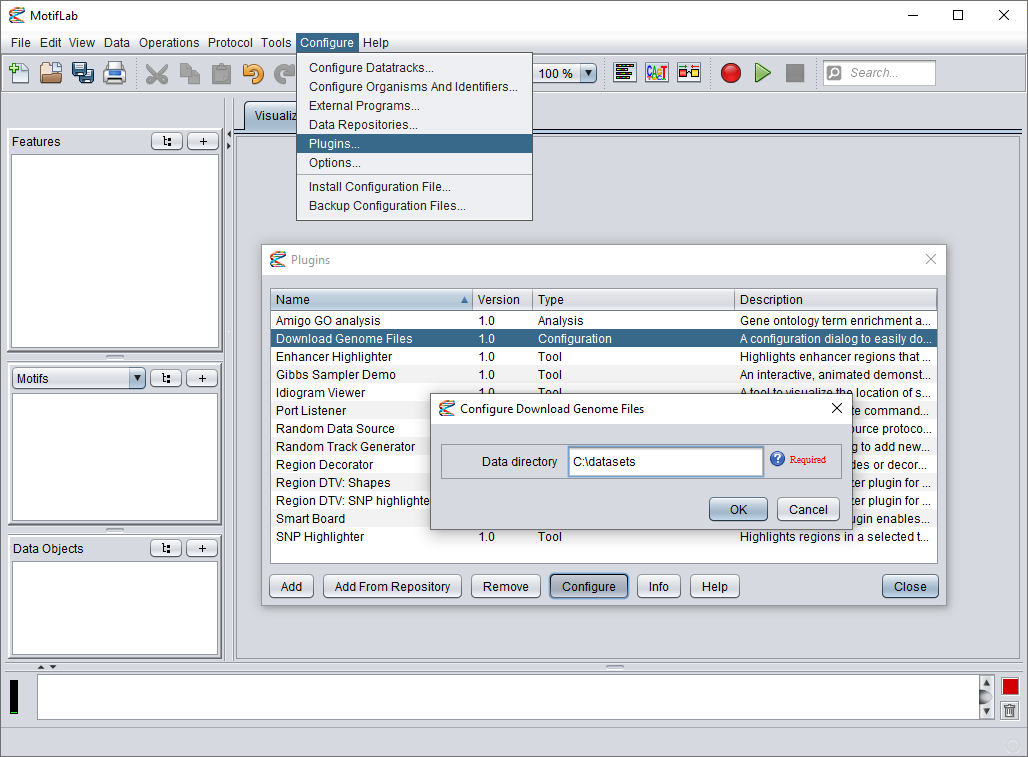This screenshot has height=757, width=1028.
Task: Click the new item icon with green plus
Action: 18,73
